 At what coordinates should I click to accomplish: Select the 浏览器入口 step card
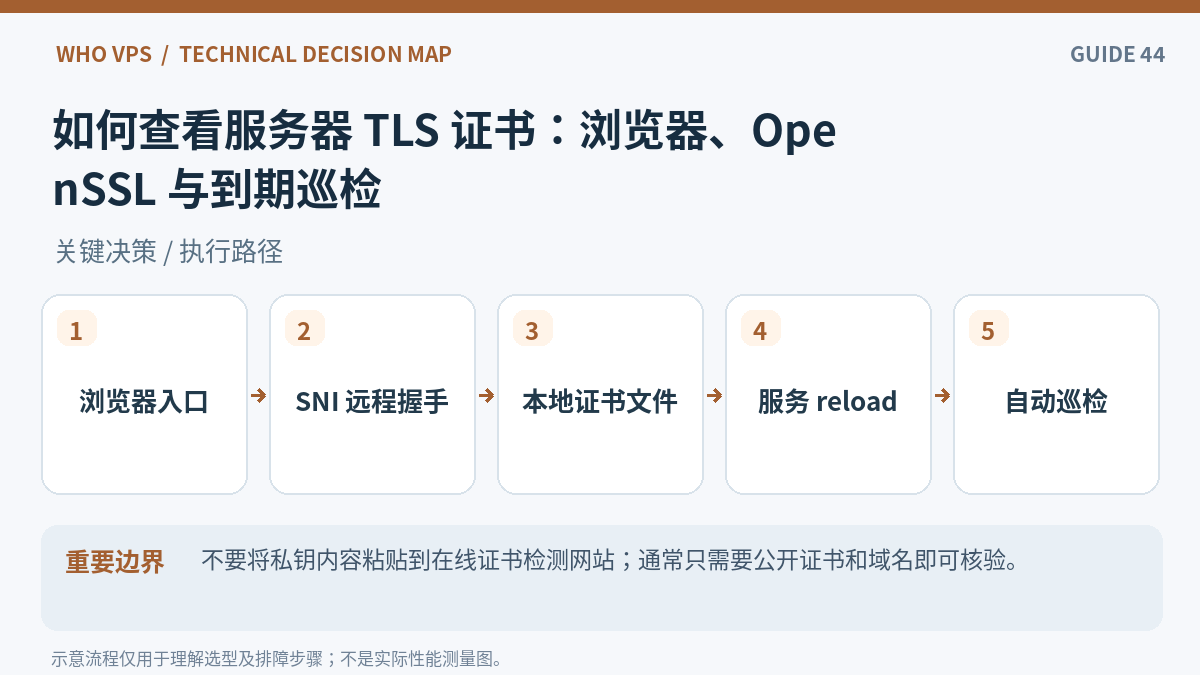click(x=144, y=394)
